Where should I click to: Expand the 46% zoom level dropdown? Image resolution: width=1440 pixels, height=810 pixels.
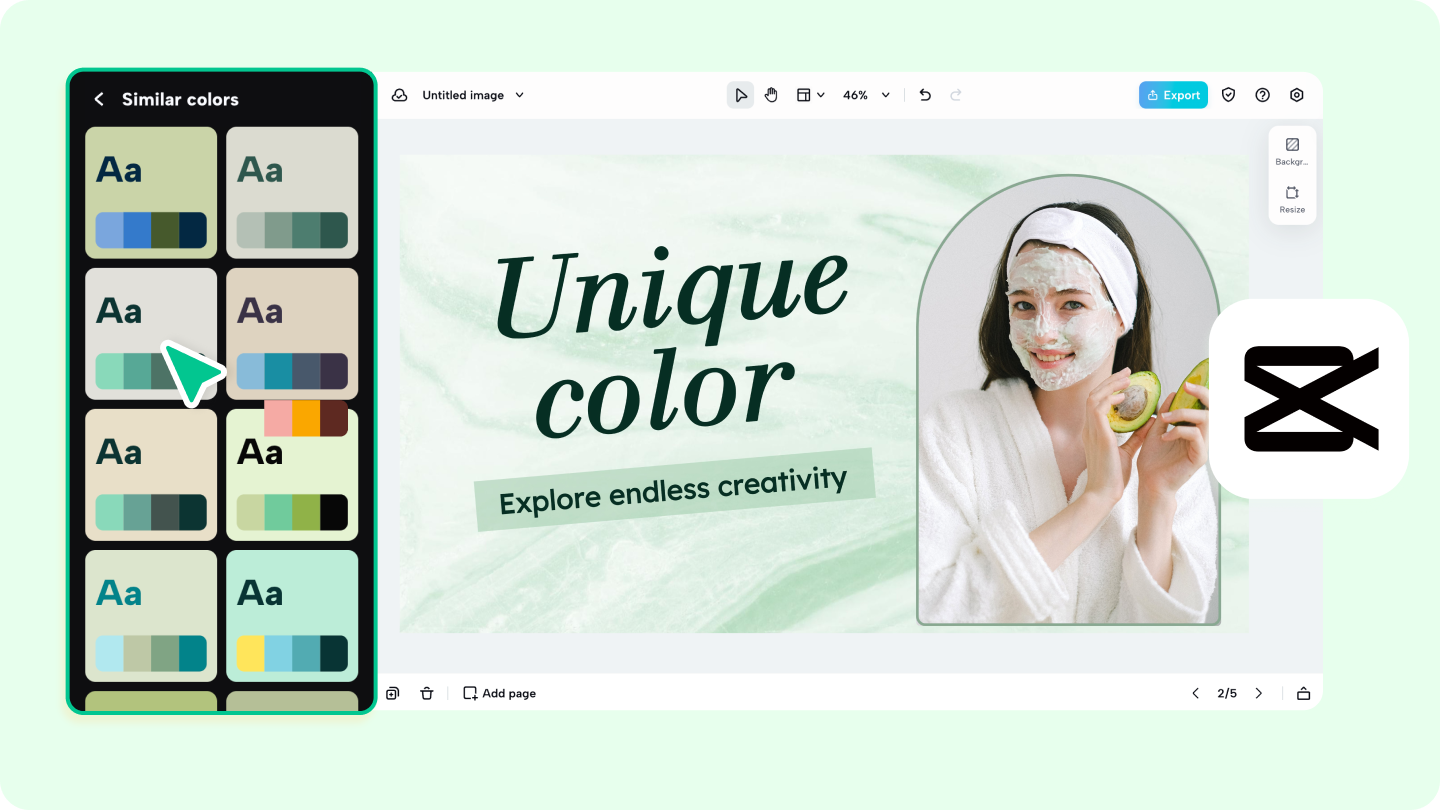[x=885, y=94]
